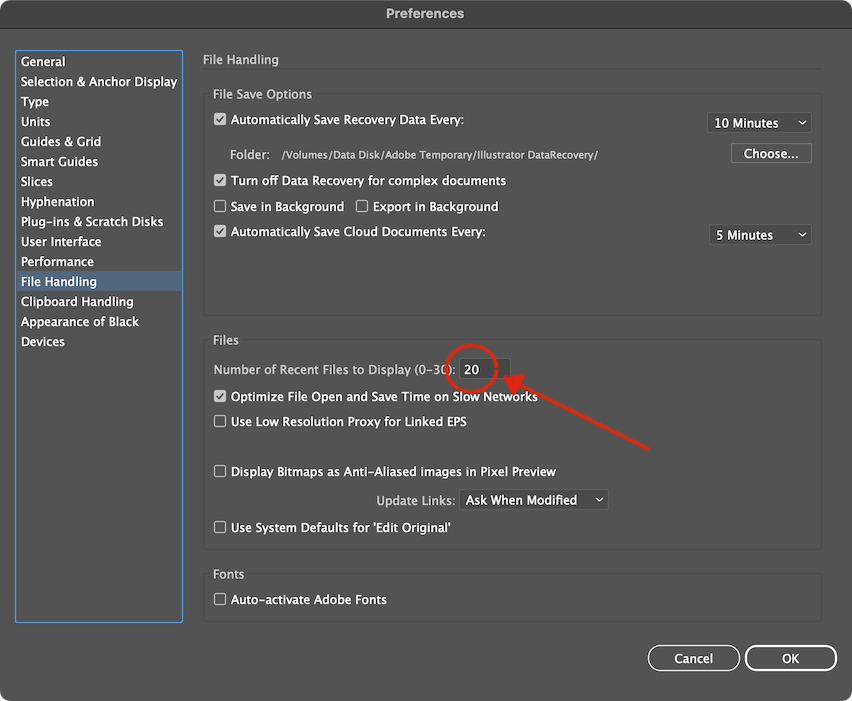
Task: Open the Guides & Grid preferences
Action: pos(60,141)
